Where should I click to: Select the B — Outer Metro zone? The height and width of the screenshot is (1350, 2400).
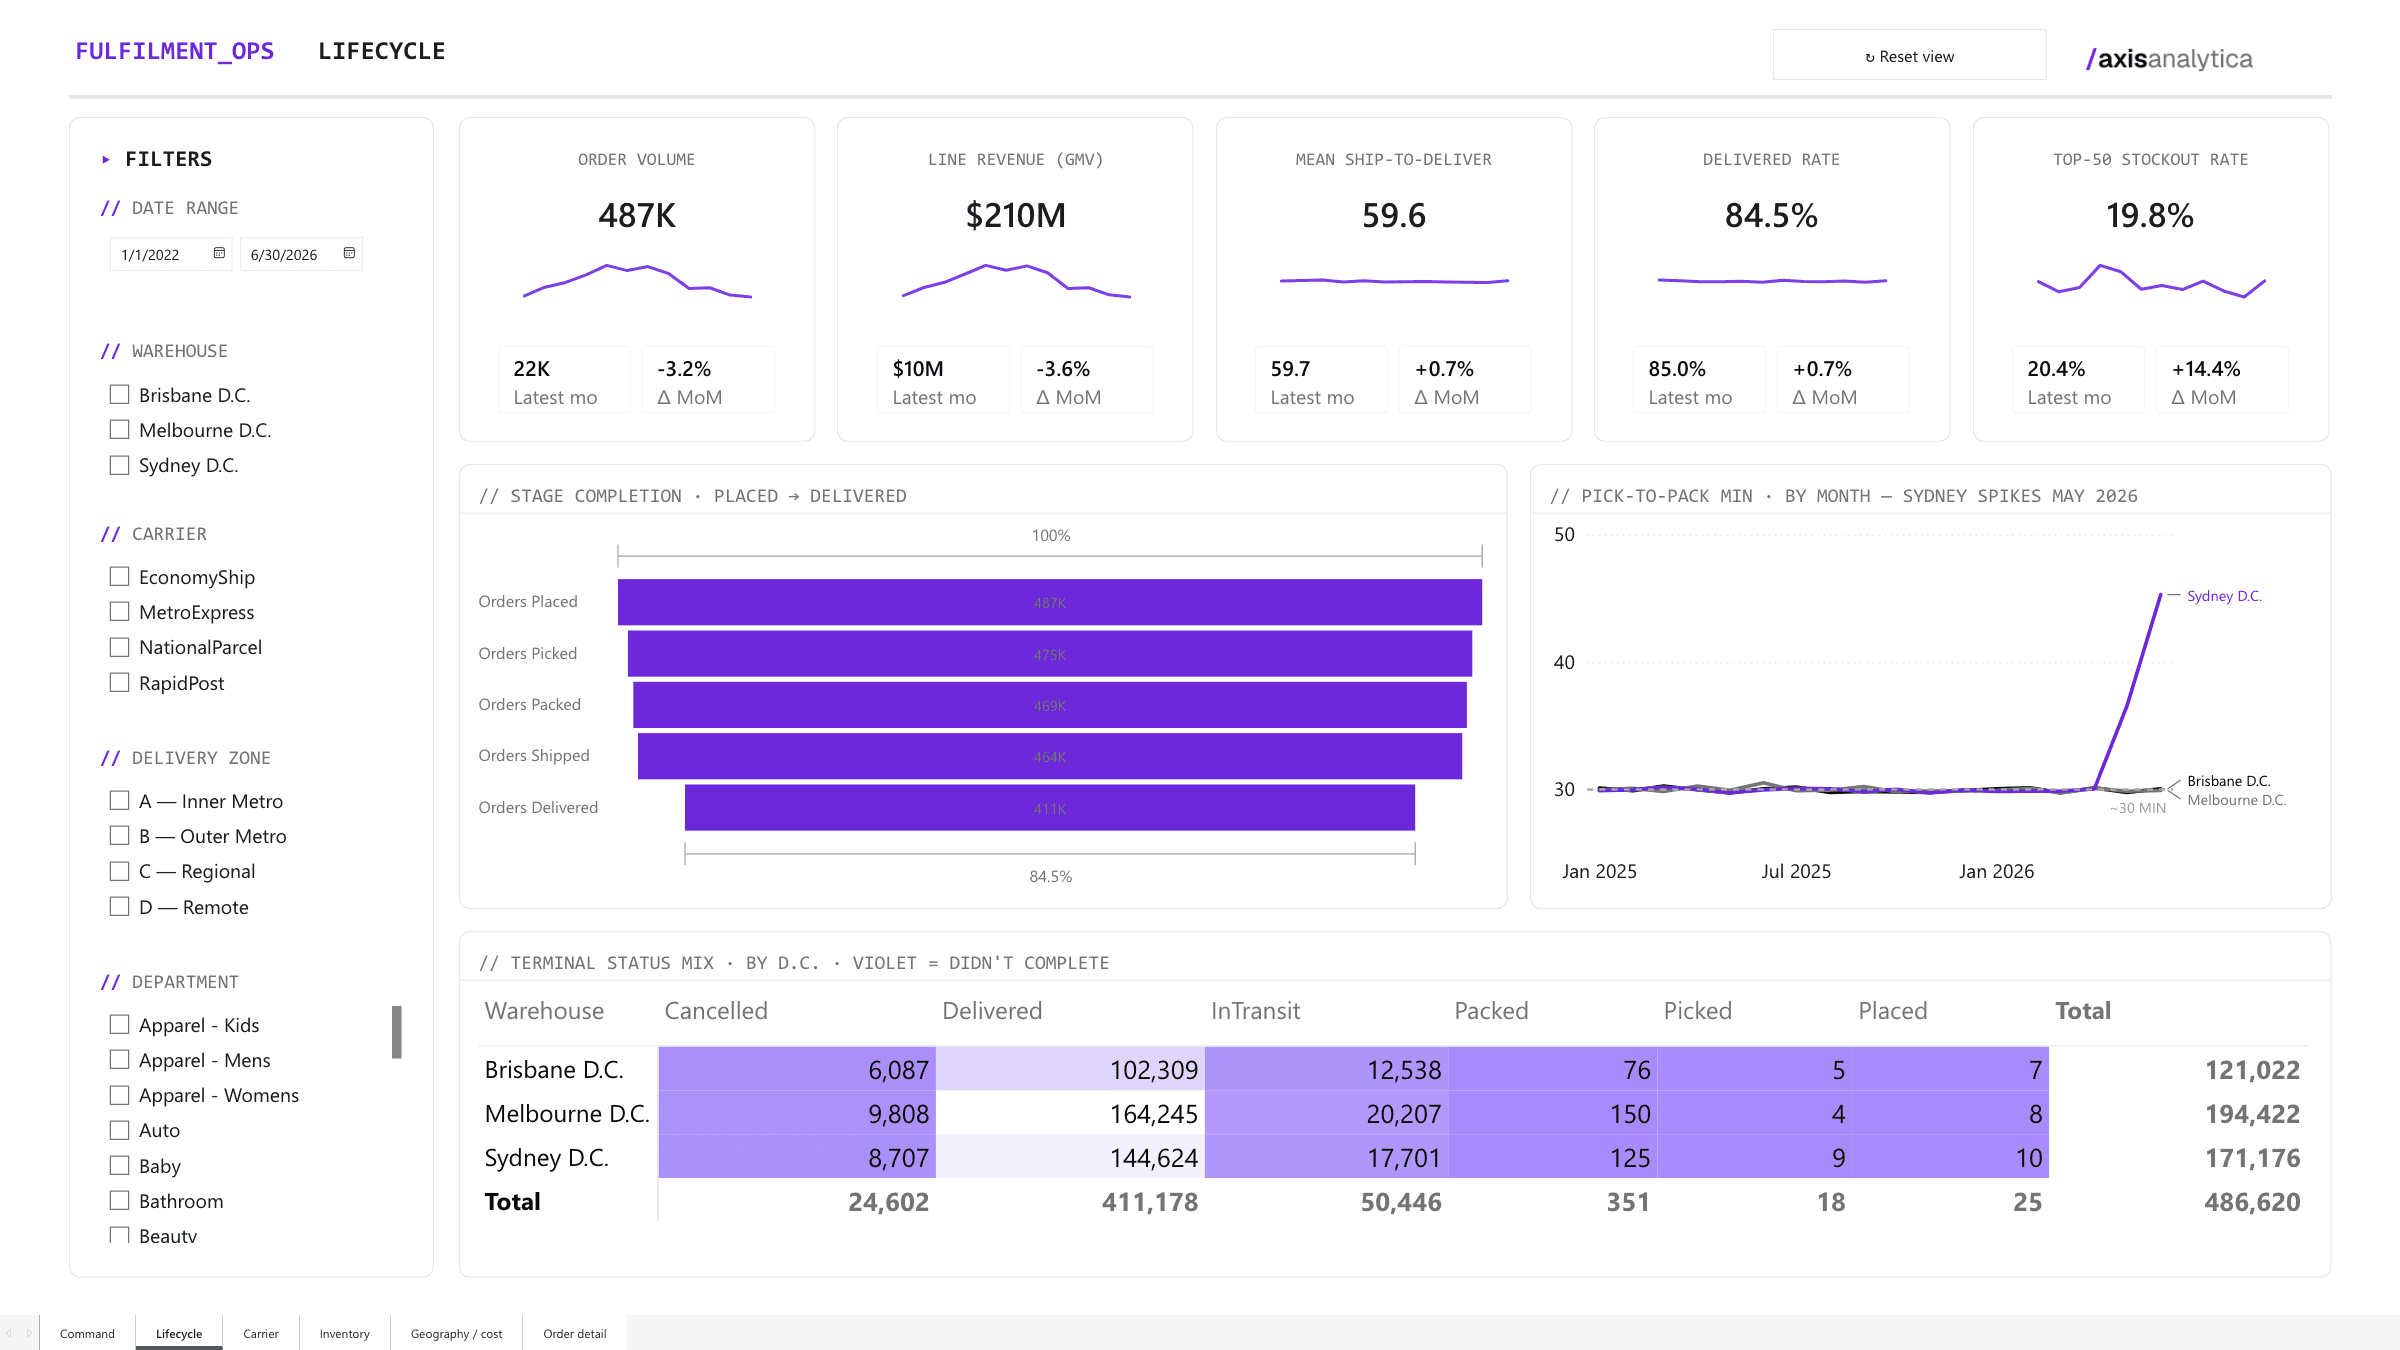120,836
